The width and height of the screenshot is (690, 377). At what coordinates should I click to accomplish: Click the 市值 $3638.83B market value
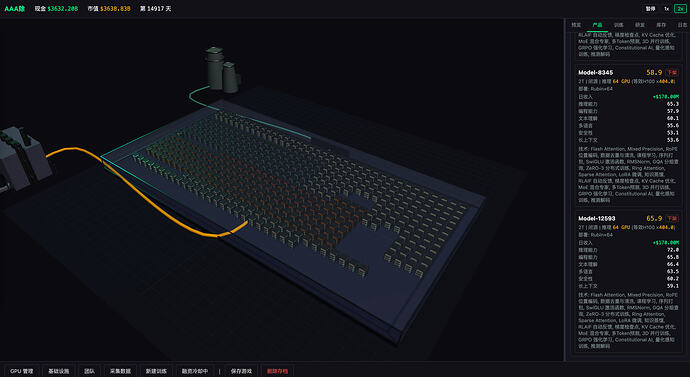109,9
